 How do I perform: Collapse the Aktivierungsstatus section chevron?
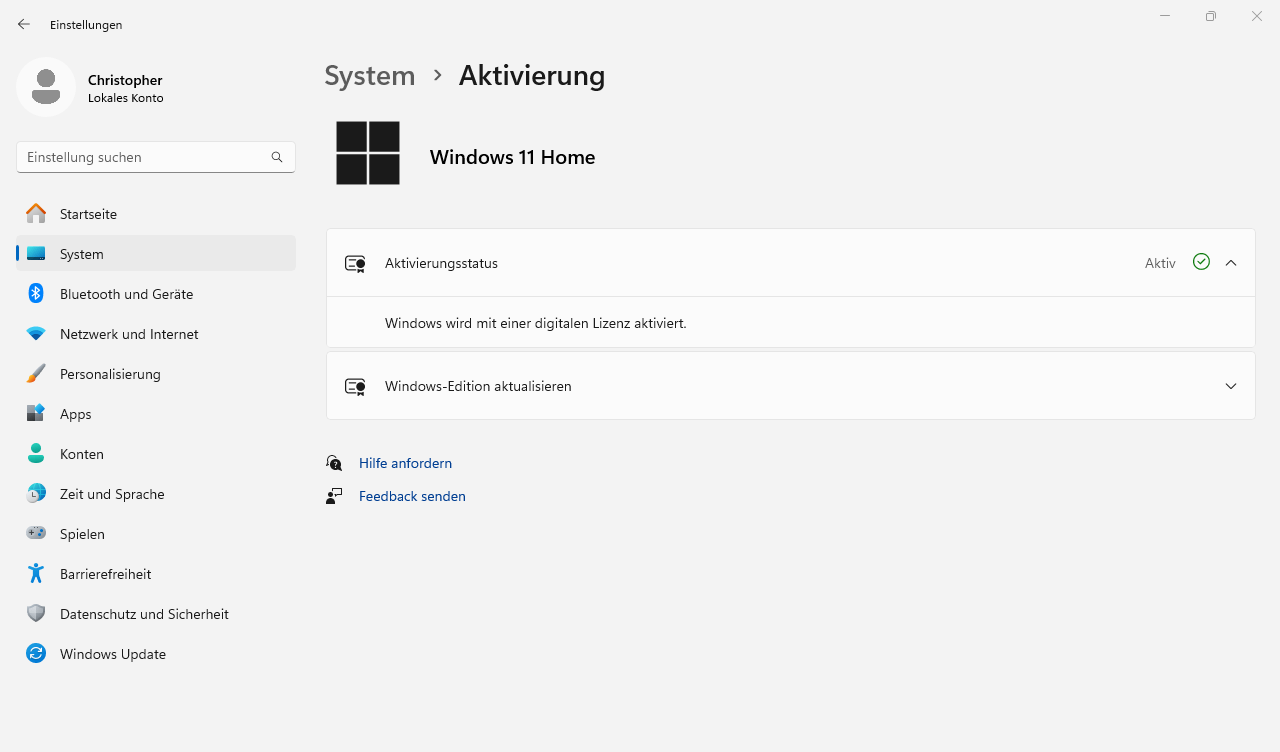coord(1231,263)
